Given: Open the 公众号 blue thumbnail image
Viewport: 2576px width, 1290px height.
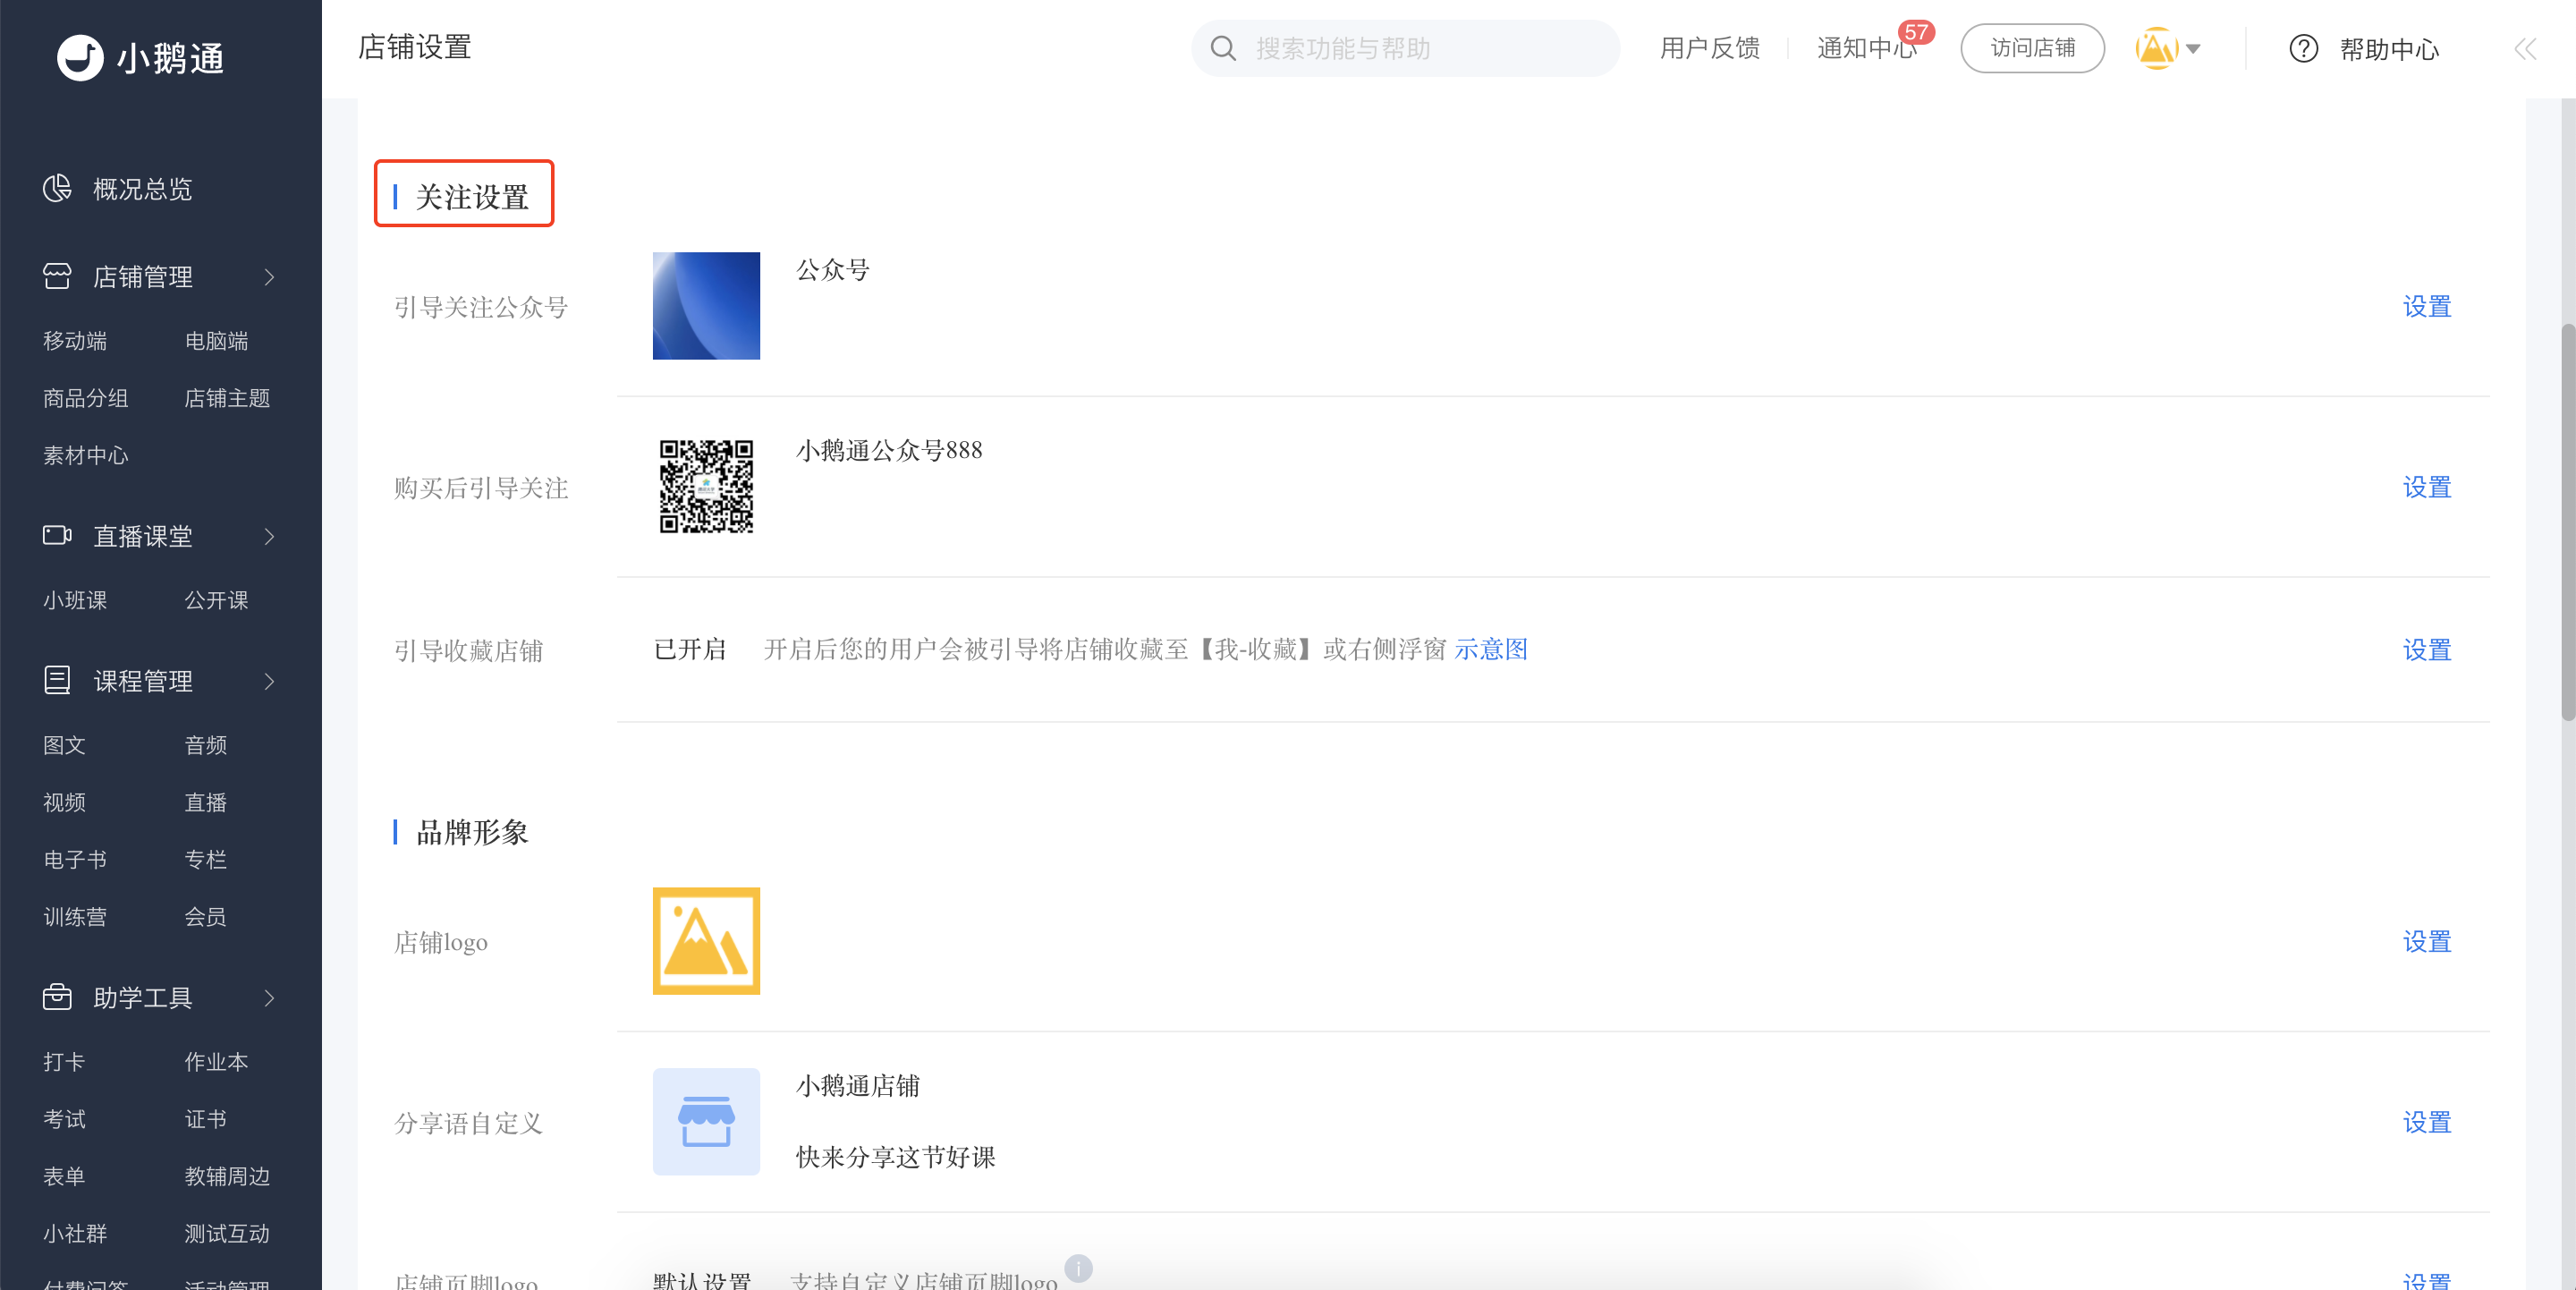Looking at the screenshot, I should click(x=706, y=306).
